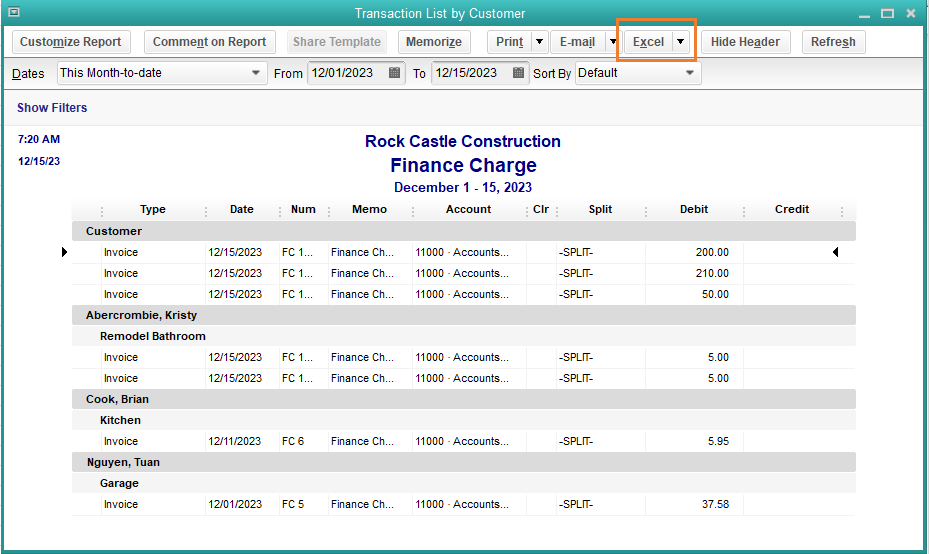Click the Customize Report button
Screen dimensions: 929x554
coord(70,42)
